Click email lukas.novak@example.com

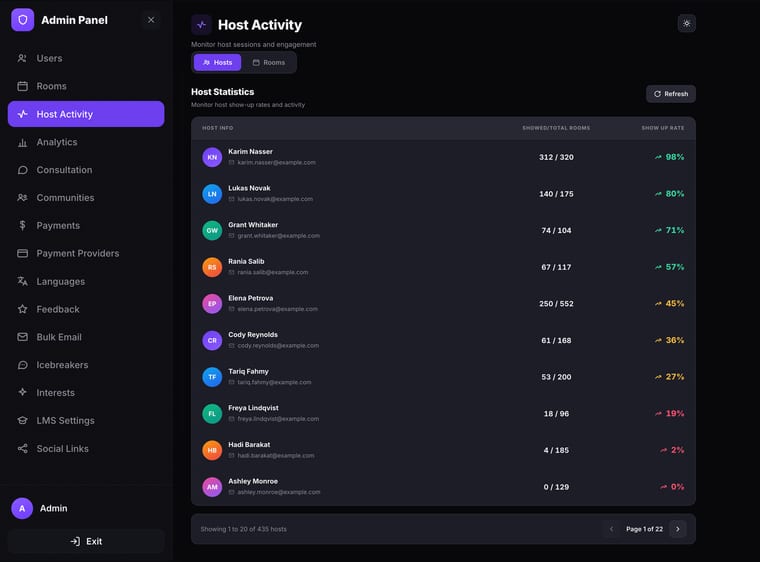coord(275,199)
